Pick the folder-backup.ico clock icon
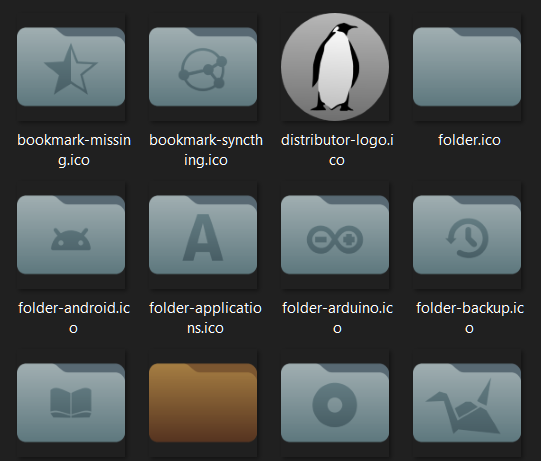Image resolution: width=541 pixels, height=461 pixels. point(467,235)
